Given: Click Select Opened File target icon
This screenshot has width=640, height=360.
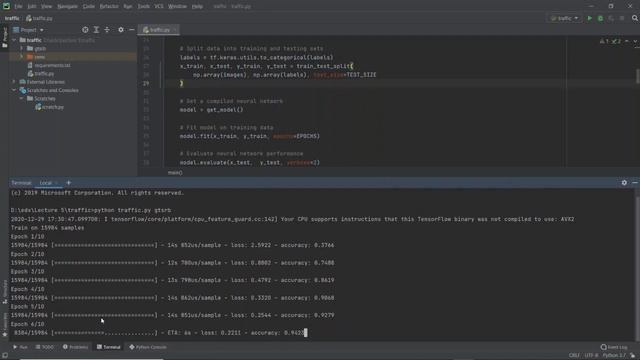Looking at the screenshot, I should 85,30.
